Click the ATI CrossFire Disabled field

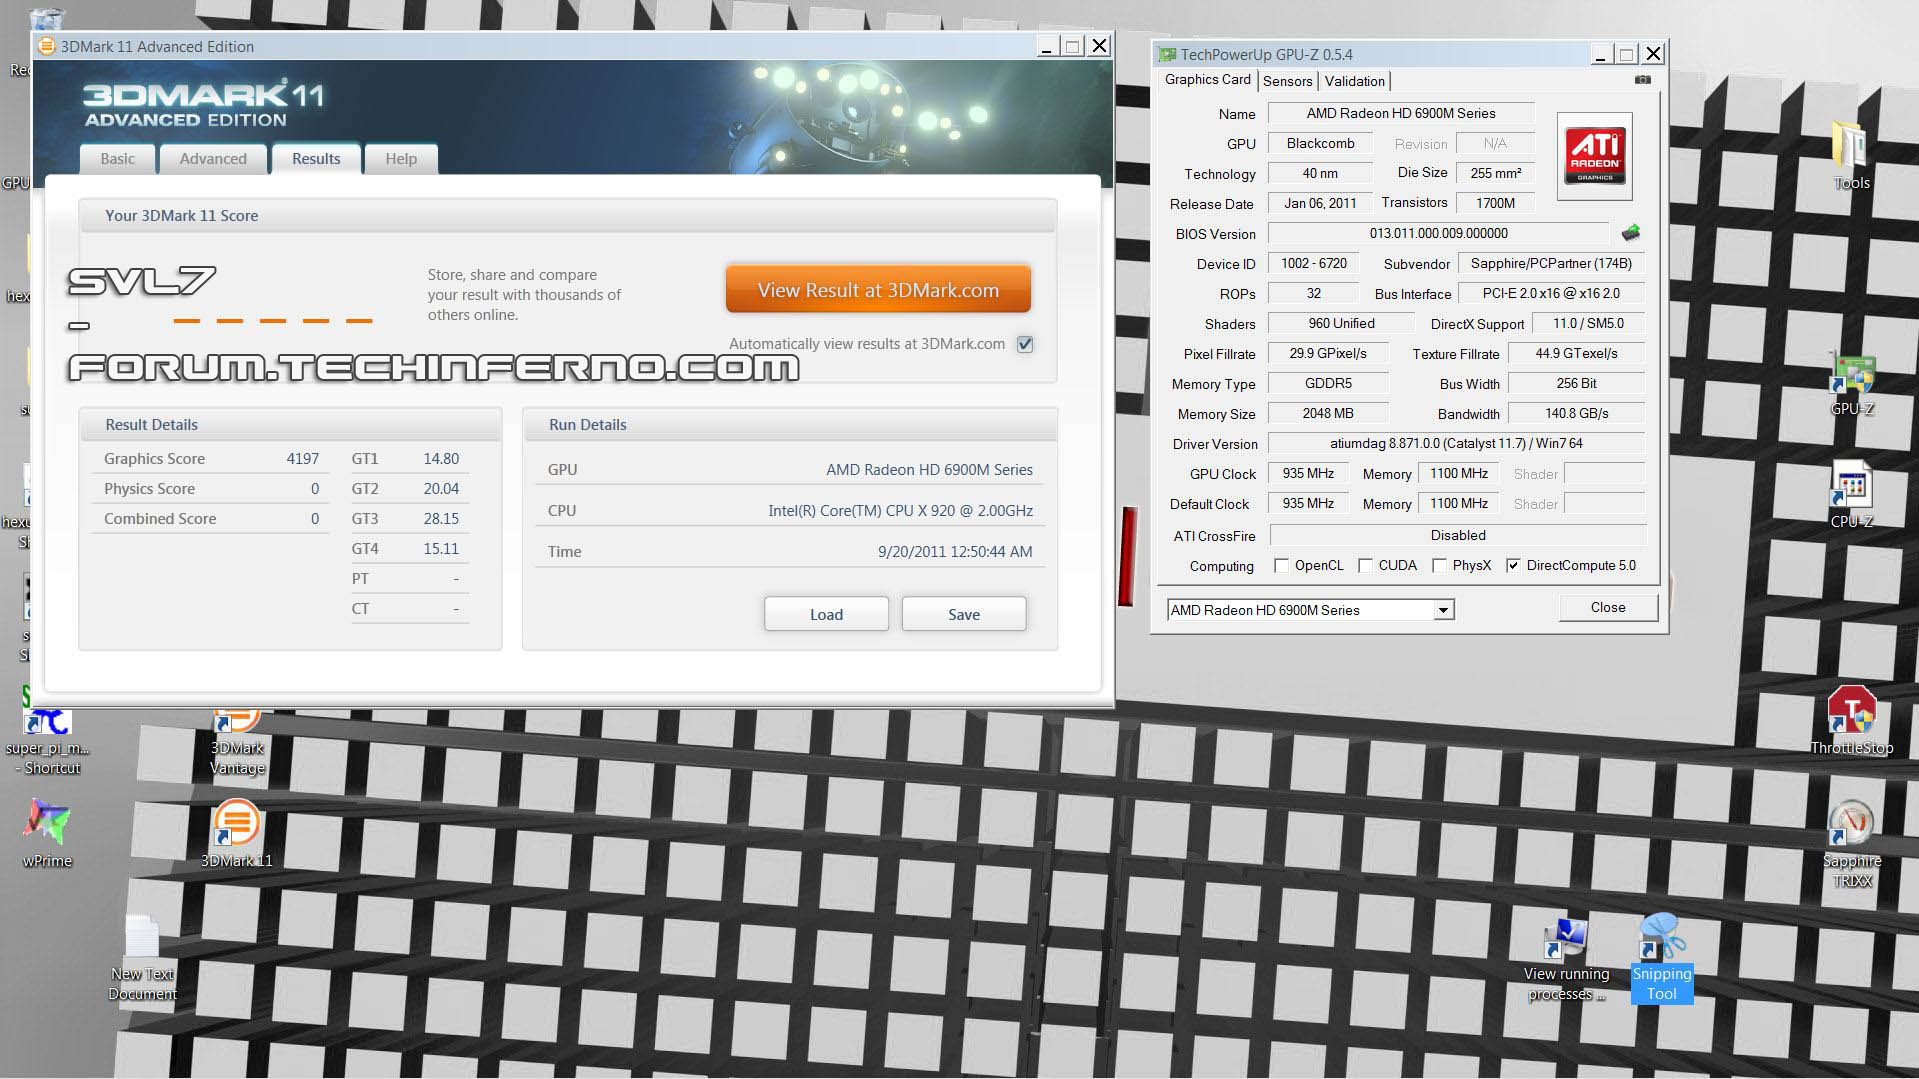click(x=1457, y=535)
